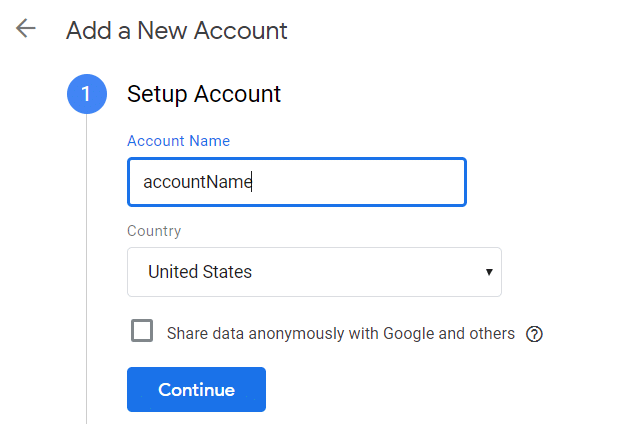The height and width of the screenshot is (428, 630).
Task: Click the Country dropdown triangle arrow
Action: pos(488,272)
